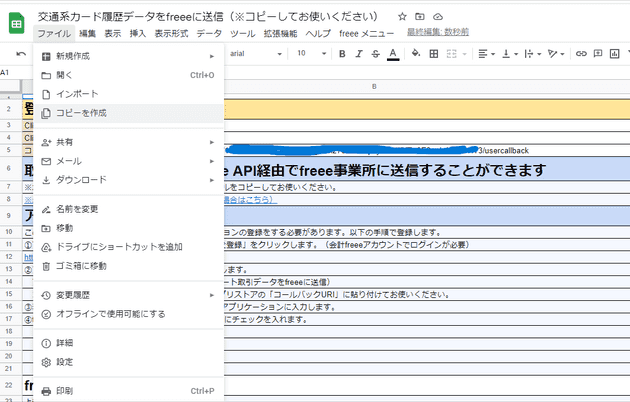630x402 pixels.
Task: Open horizontal align dropdown
Action: 486,54
